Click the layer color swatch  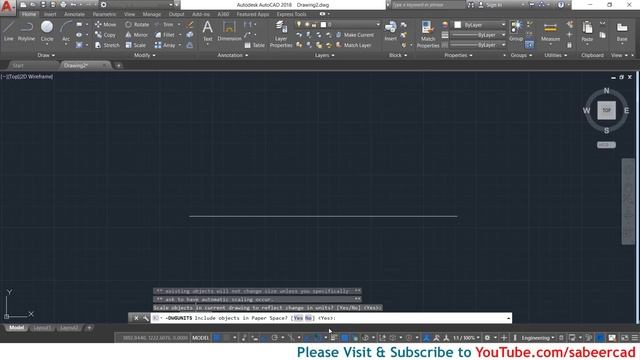tap(323, 24)
